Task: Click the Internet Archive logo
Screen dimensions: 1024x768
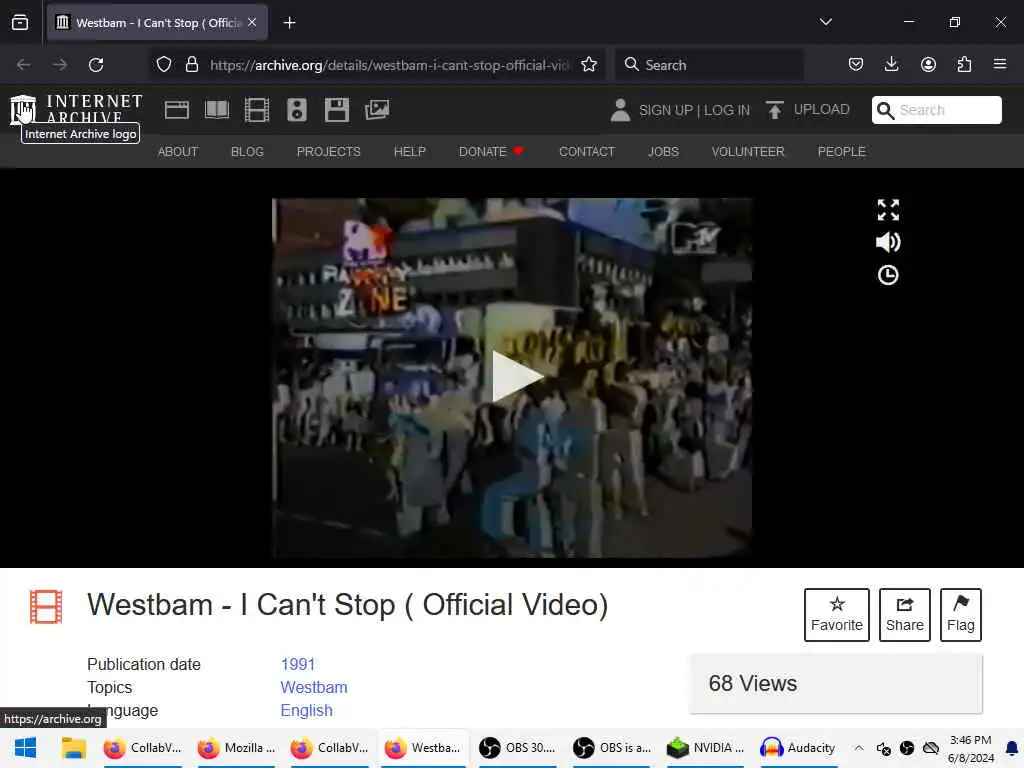Action: pyautogui.click(x=76, y=109)
